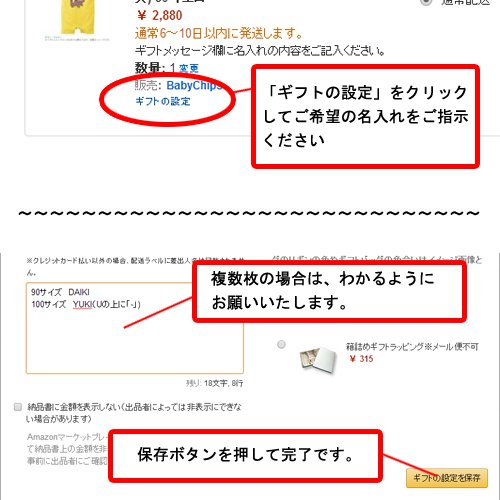Select the 通常配送 shipping radio button
Screen dimensions: 500x500
425,2
